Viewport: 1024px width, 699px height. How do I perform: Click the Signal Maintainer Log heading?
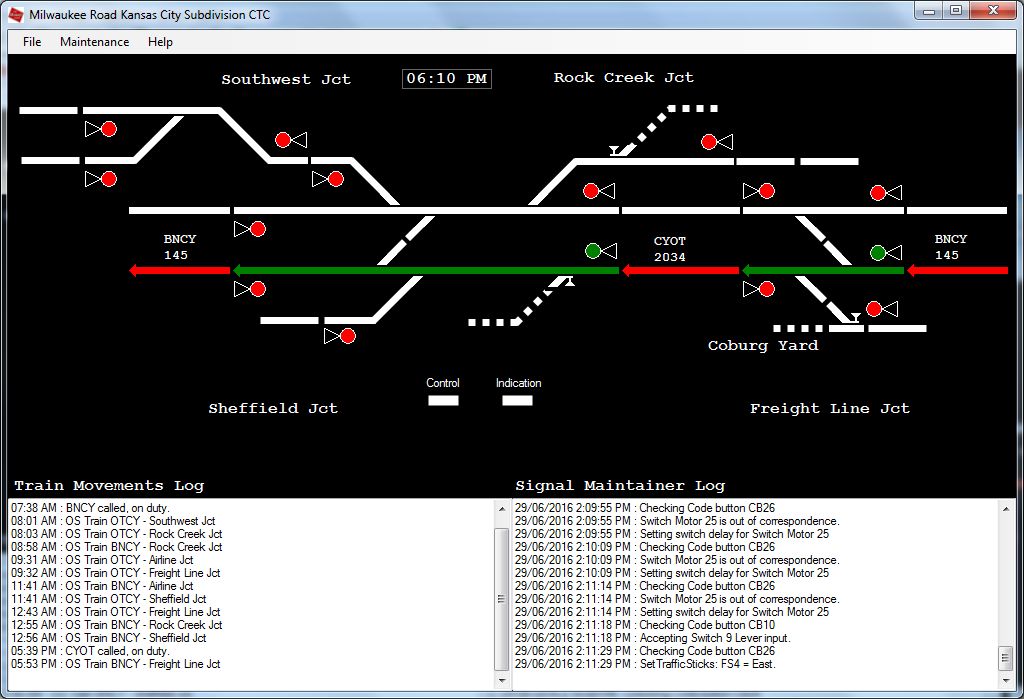[x=620, y=486]
